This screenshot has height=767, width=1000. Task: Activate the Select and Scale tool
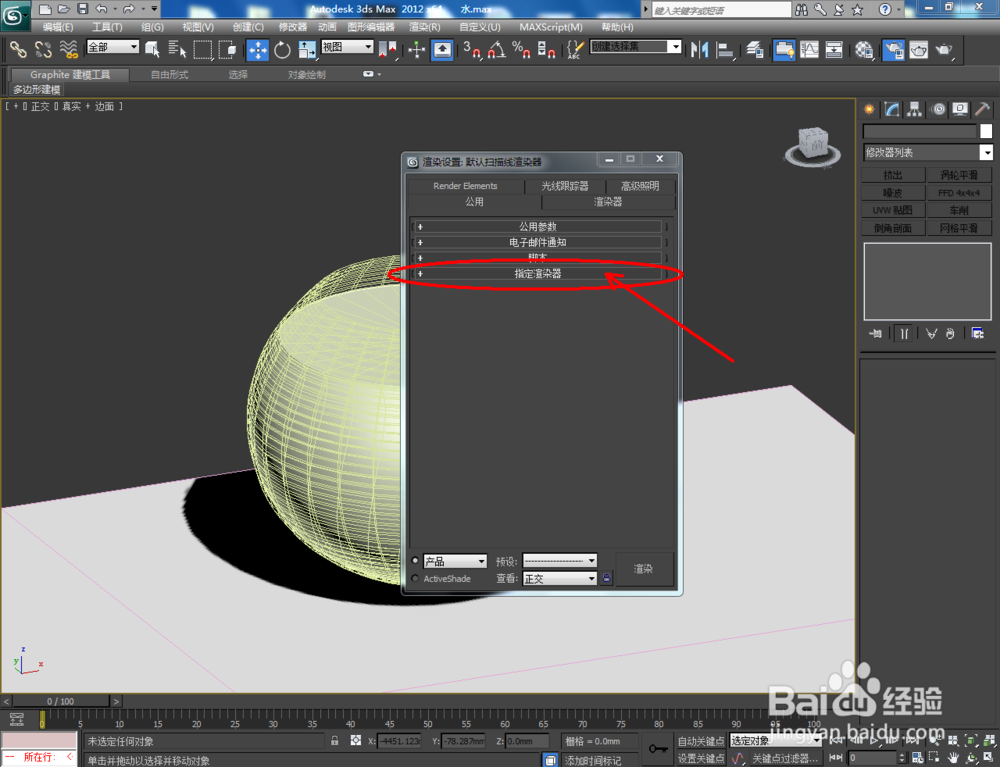tap(307, 49)
